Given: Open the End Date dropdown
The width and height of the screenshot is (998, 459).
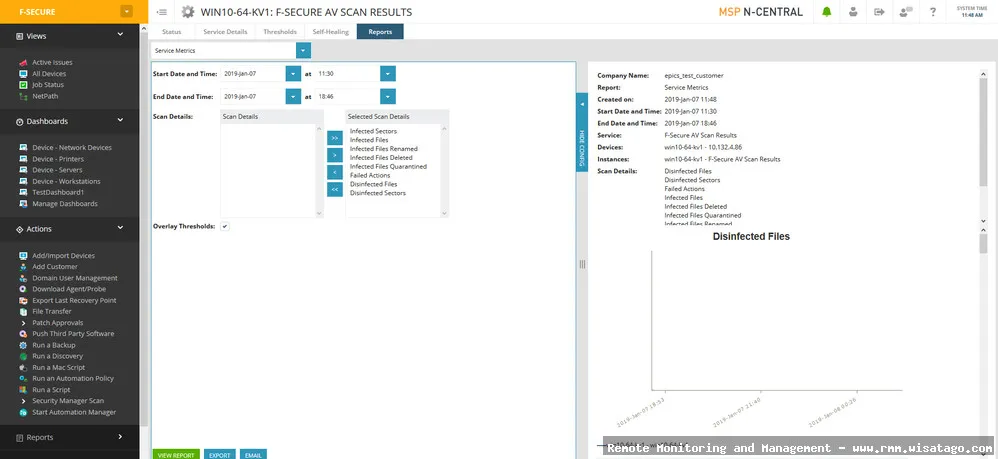Looking at the screenshot, I should coord(293,96).
